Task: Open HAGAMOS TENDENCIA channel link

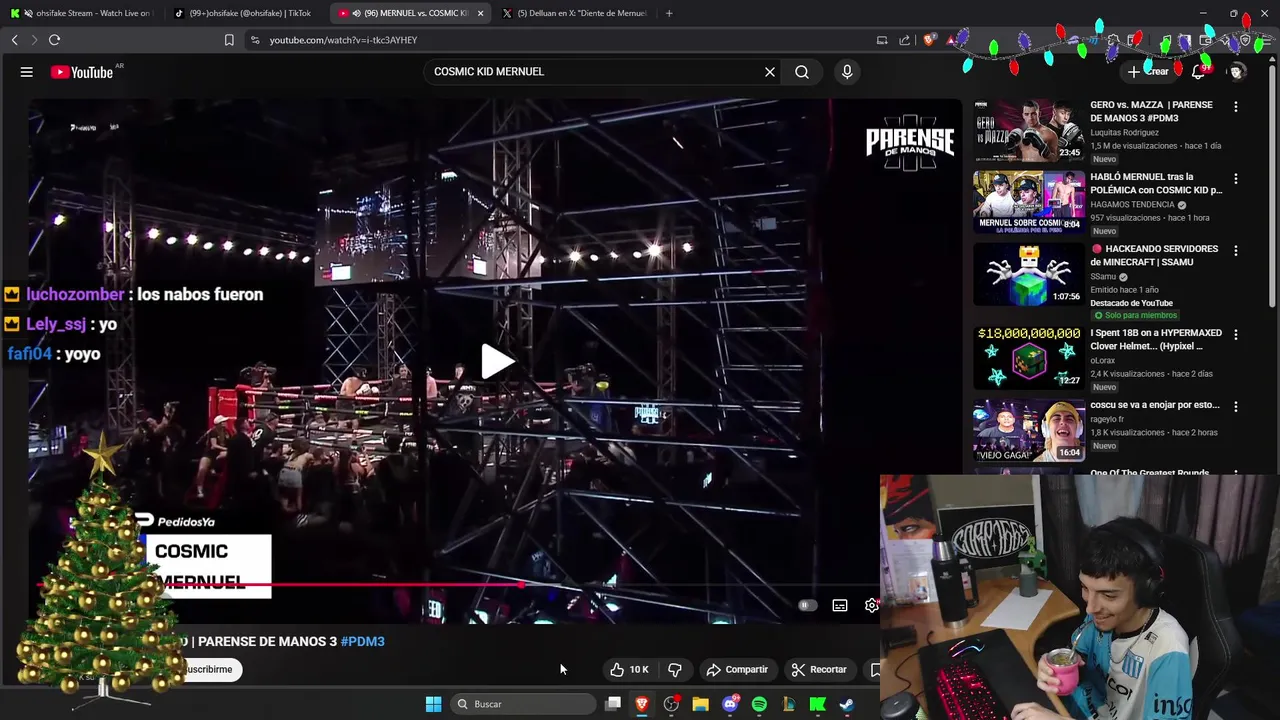Action: 1132,204
